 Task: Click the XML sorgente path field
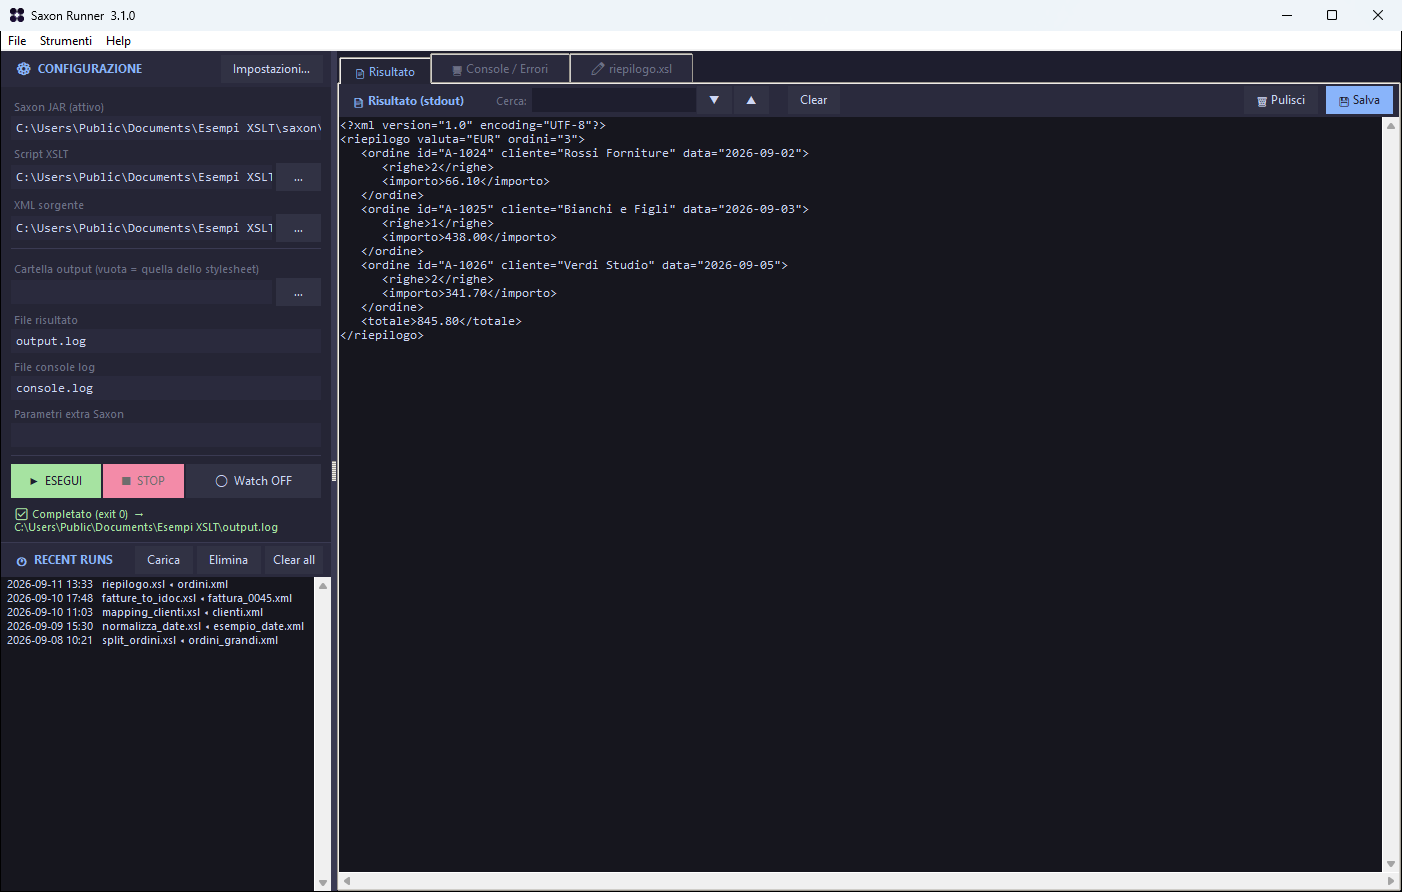(142, 228)
